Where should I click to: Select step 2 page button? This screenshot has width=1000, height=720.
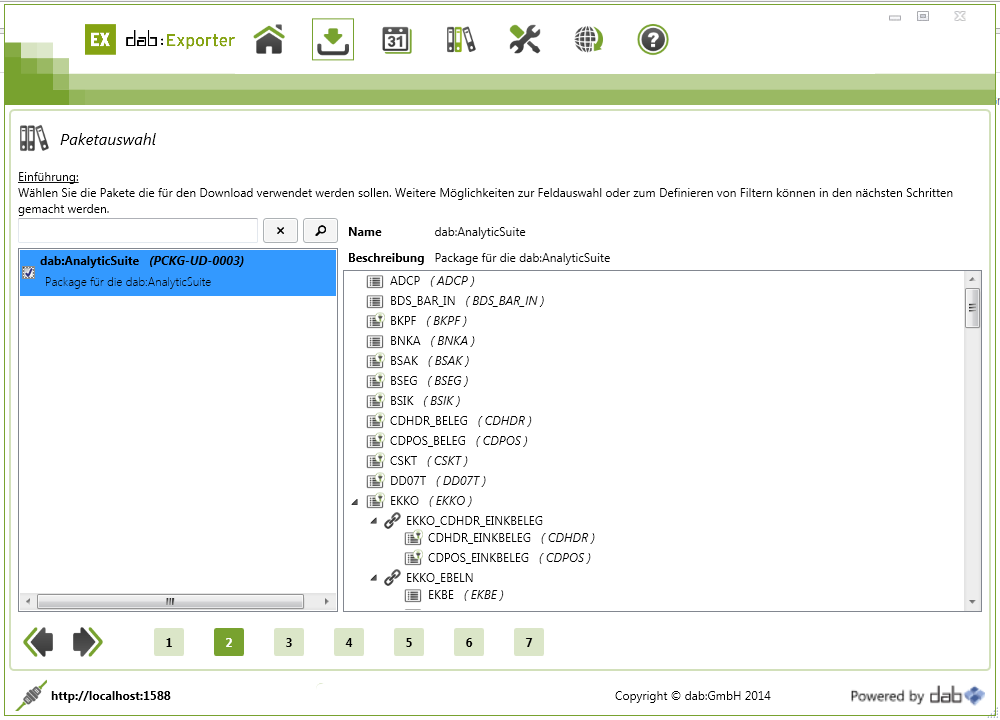pyautogui.click(x=229, y=642)
